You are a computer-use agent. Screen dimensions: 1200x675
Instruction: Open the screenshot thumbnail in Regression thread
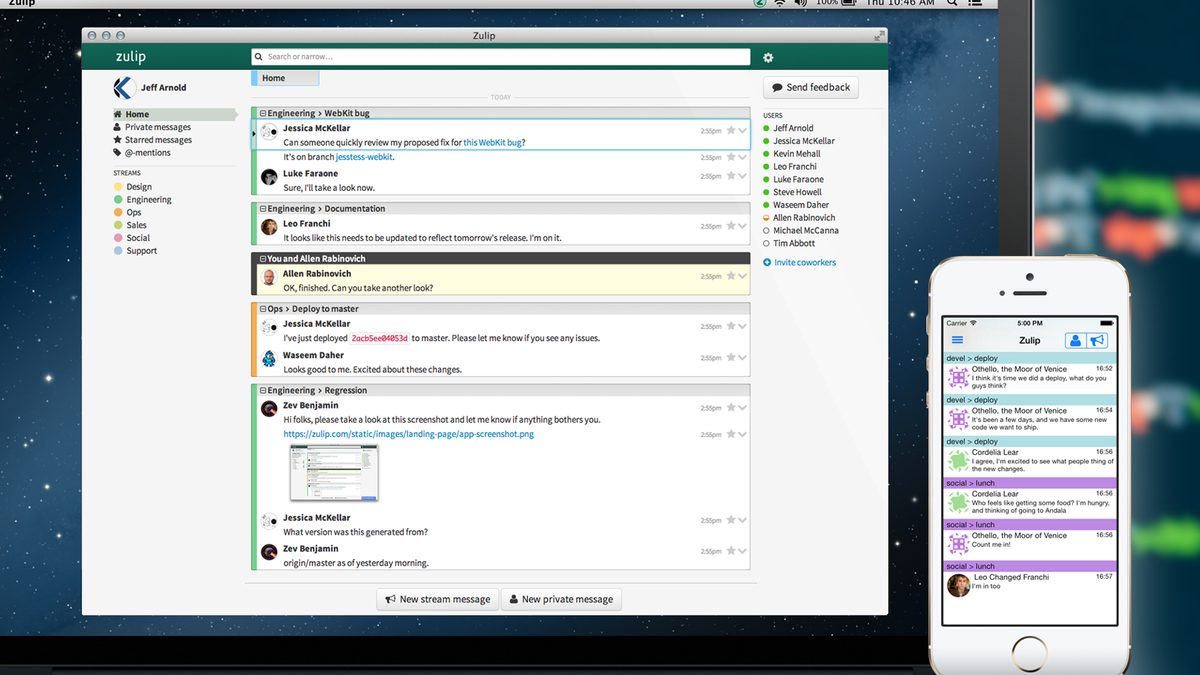click(334, 473)
